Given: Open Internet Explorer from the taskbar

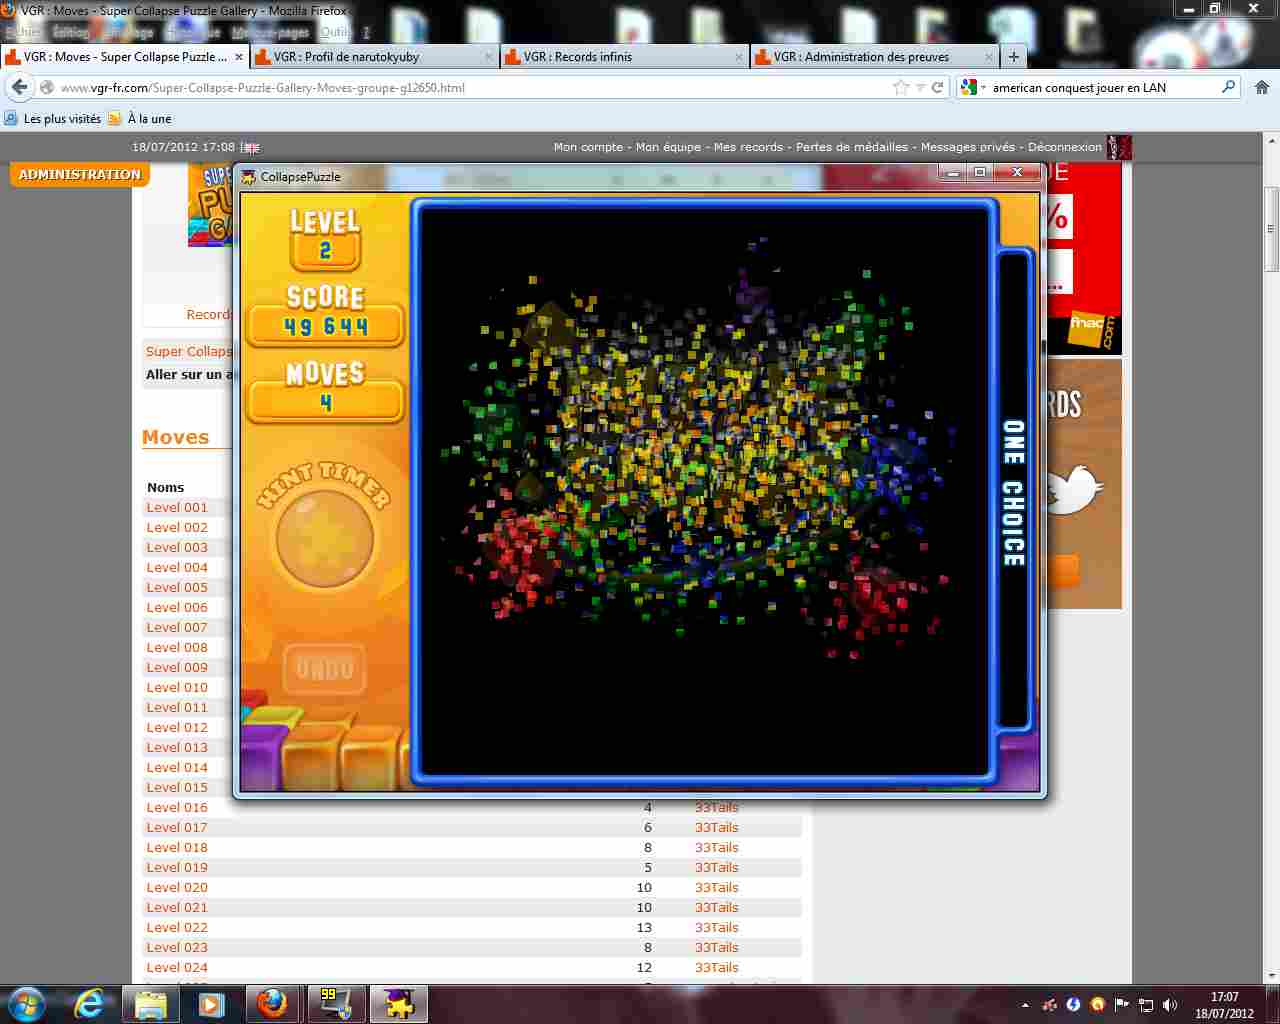Looking at the screenshot, I should [x=89, y=1004].
